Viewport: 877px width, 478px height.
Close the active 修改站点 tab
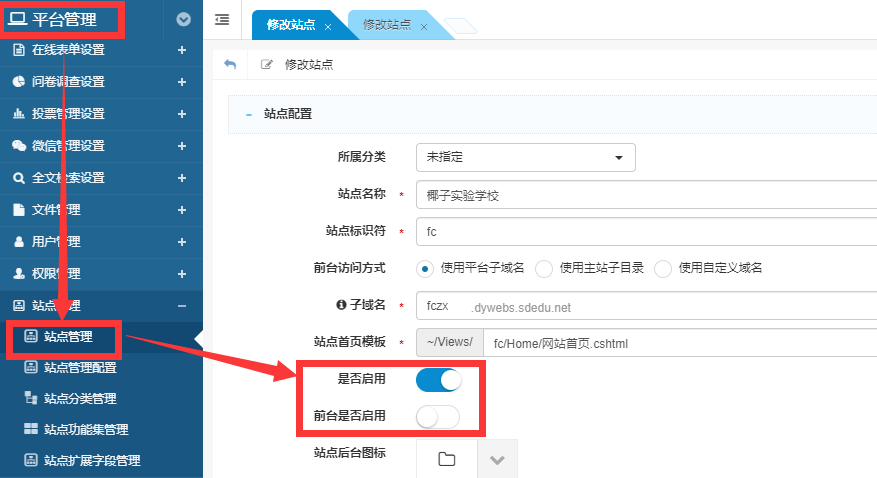328,26
